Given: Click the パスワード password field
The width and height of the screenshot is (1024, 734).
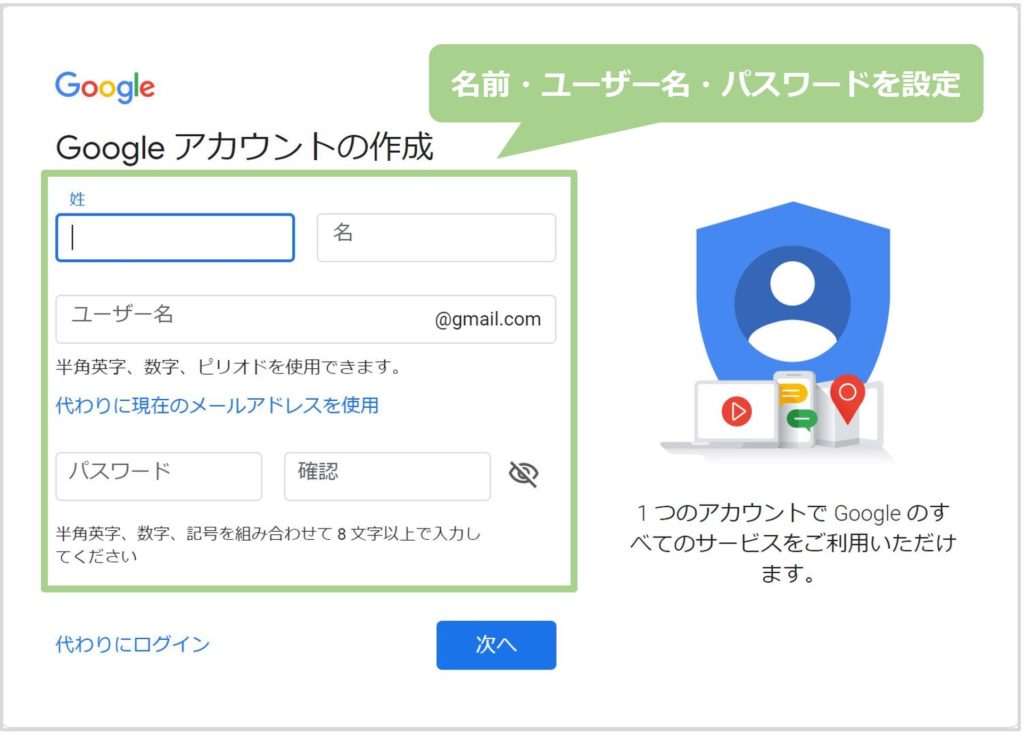Looking at the screenshot, I should (159, 477).
